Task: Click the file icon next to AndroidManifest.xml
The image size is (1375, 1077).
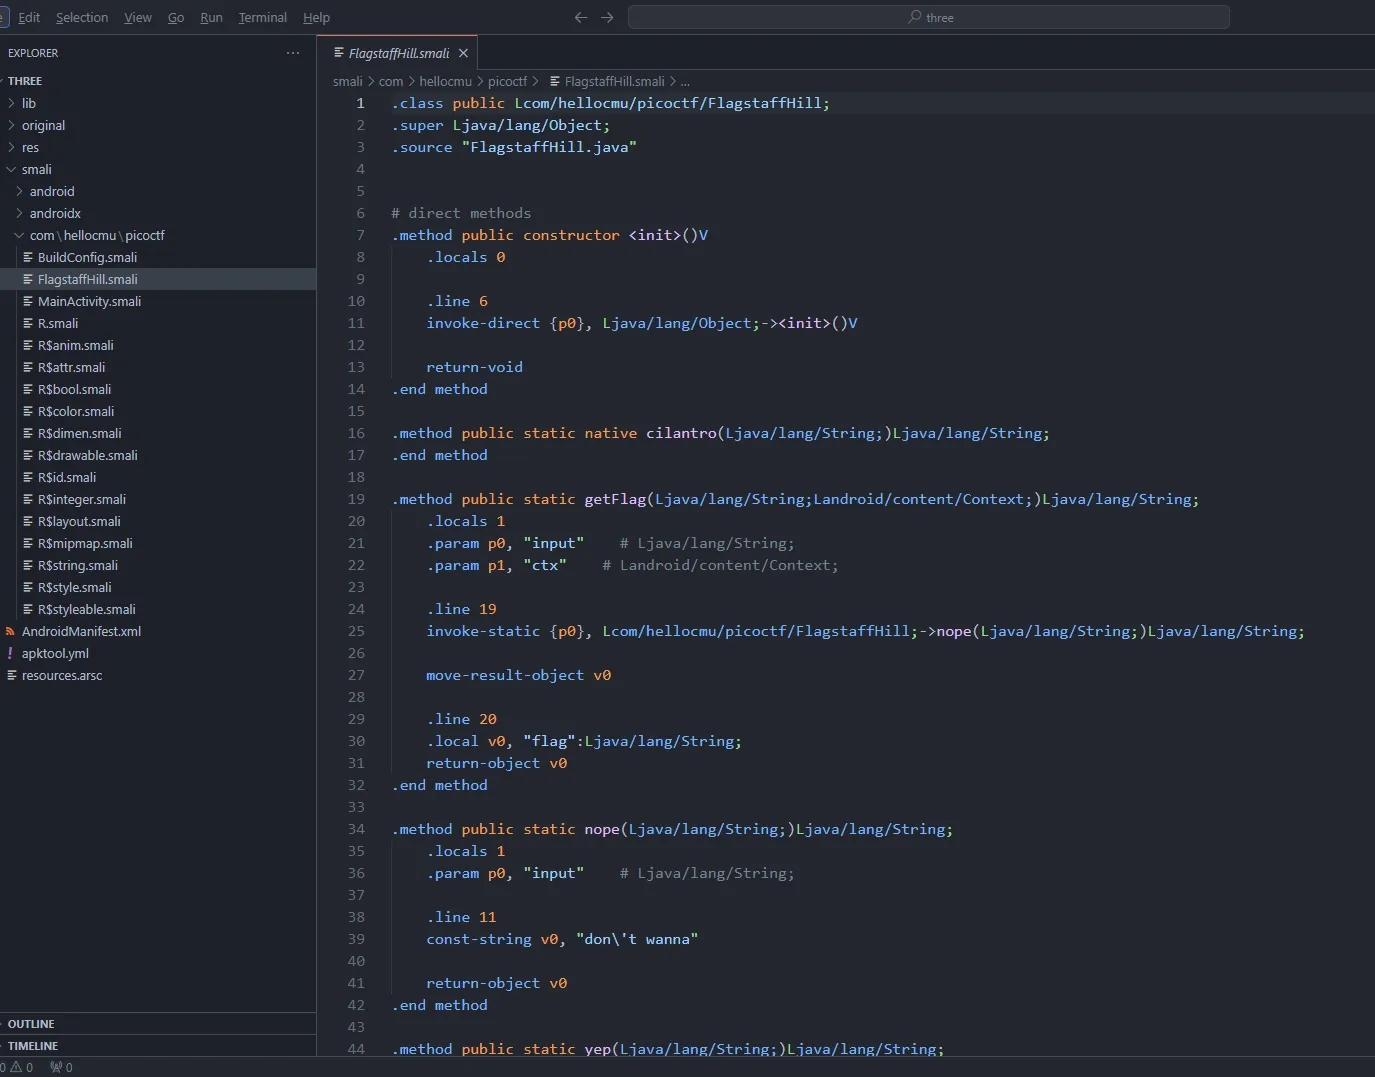Action: 10,631
